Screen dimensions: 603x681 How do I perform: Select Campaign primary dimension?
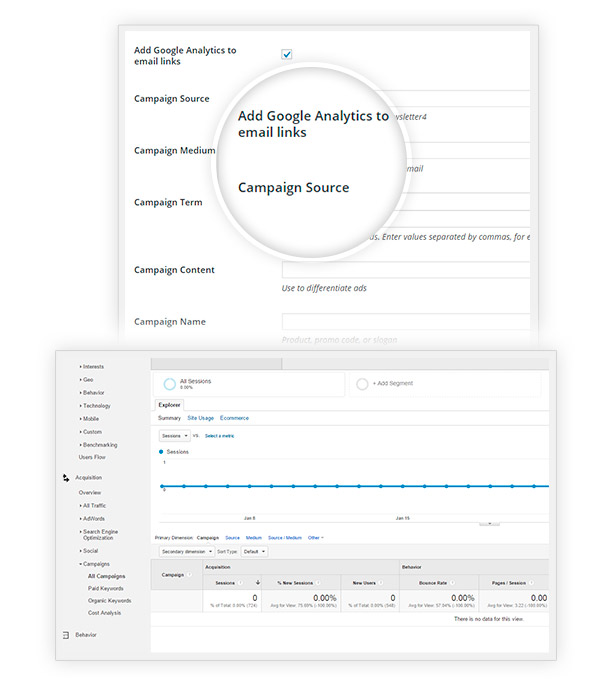click(208, 538)
